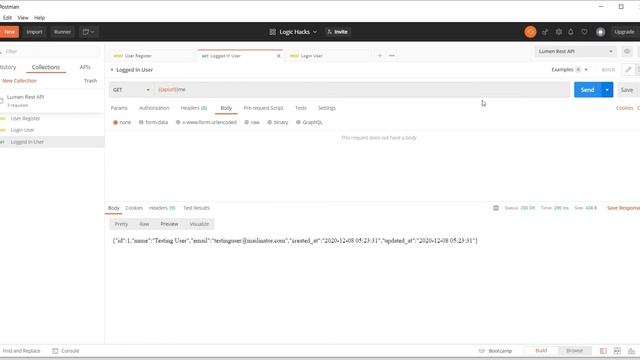
Task: Select the Raw response view
Action: (x=144, y=224)
